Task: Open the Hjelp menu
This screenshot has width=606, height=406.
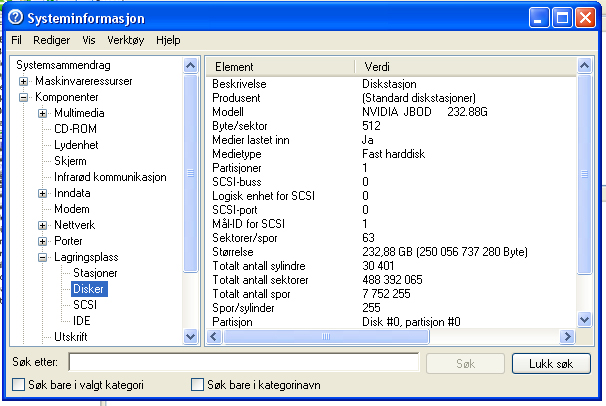Action: click(168, 40)
